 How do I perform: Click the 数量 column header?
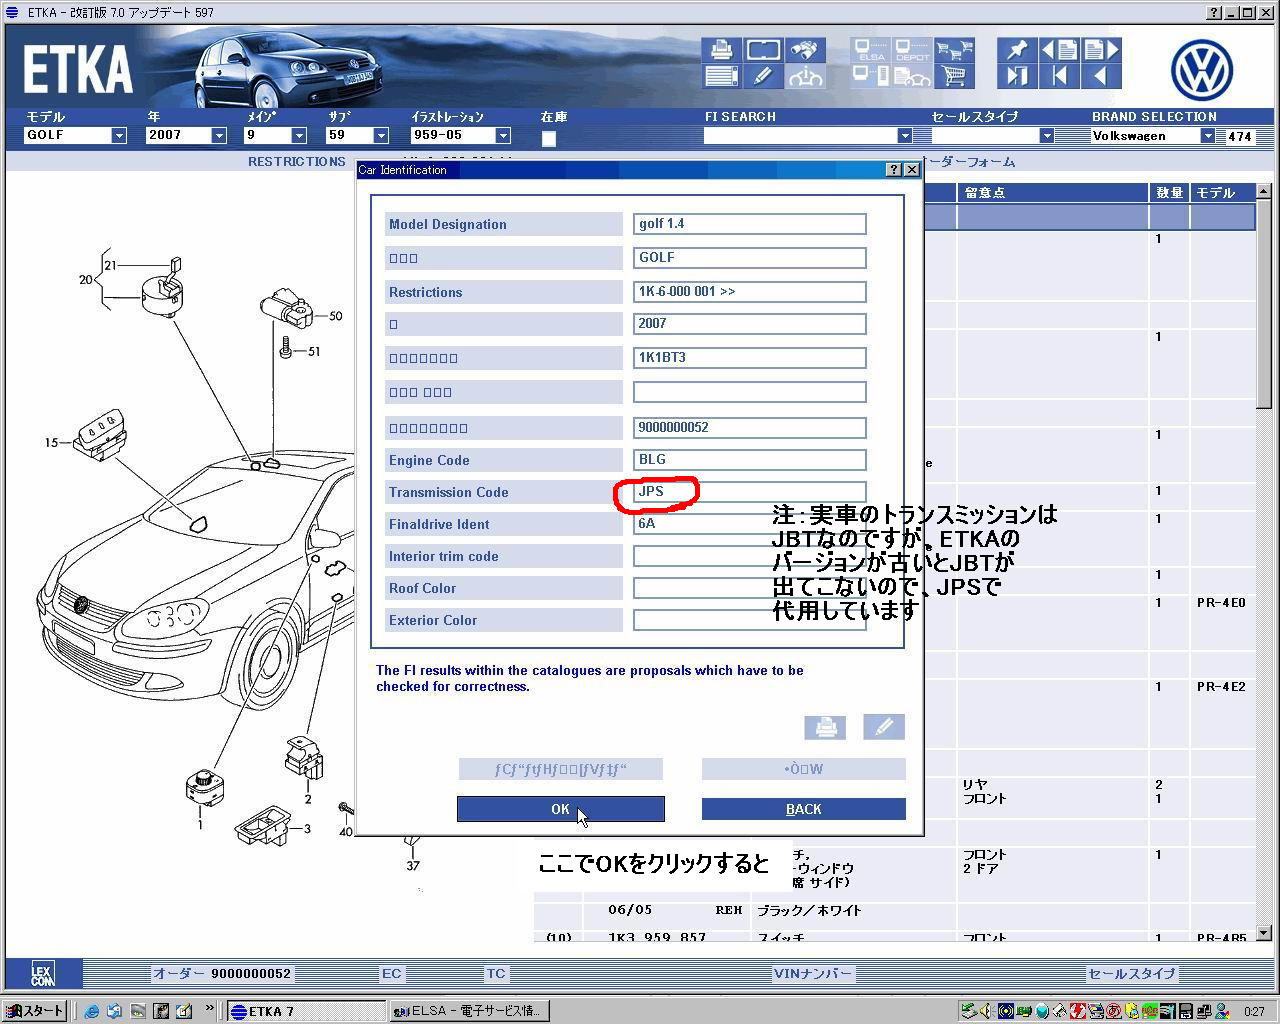(x=1169, y=192)
